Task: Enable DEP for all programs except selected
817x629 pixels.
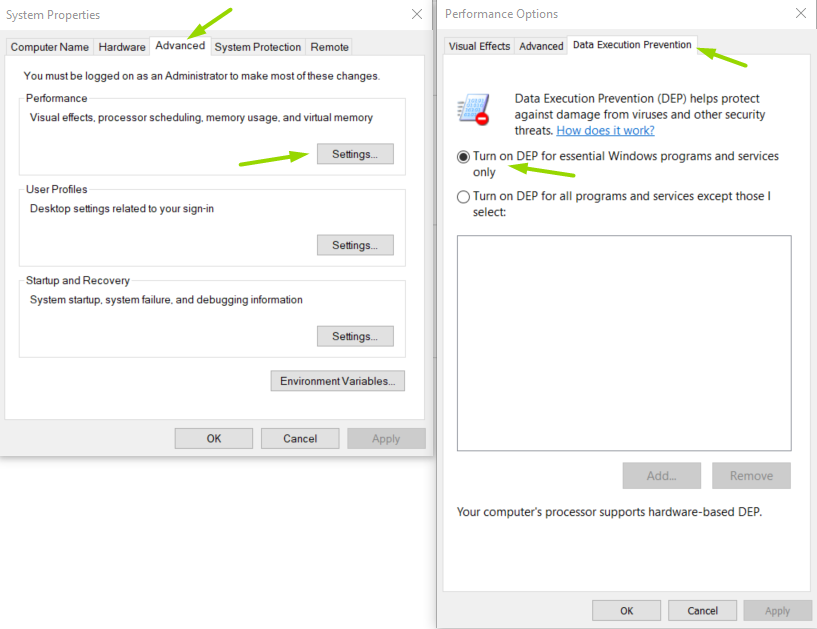Action: tap(463, 197)
